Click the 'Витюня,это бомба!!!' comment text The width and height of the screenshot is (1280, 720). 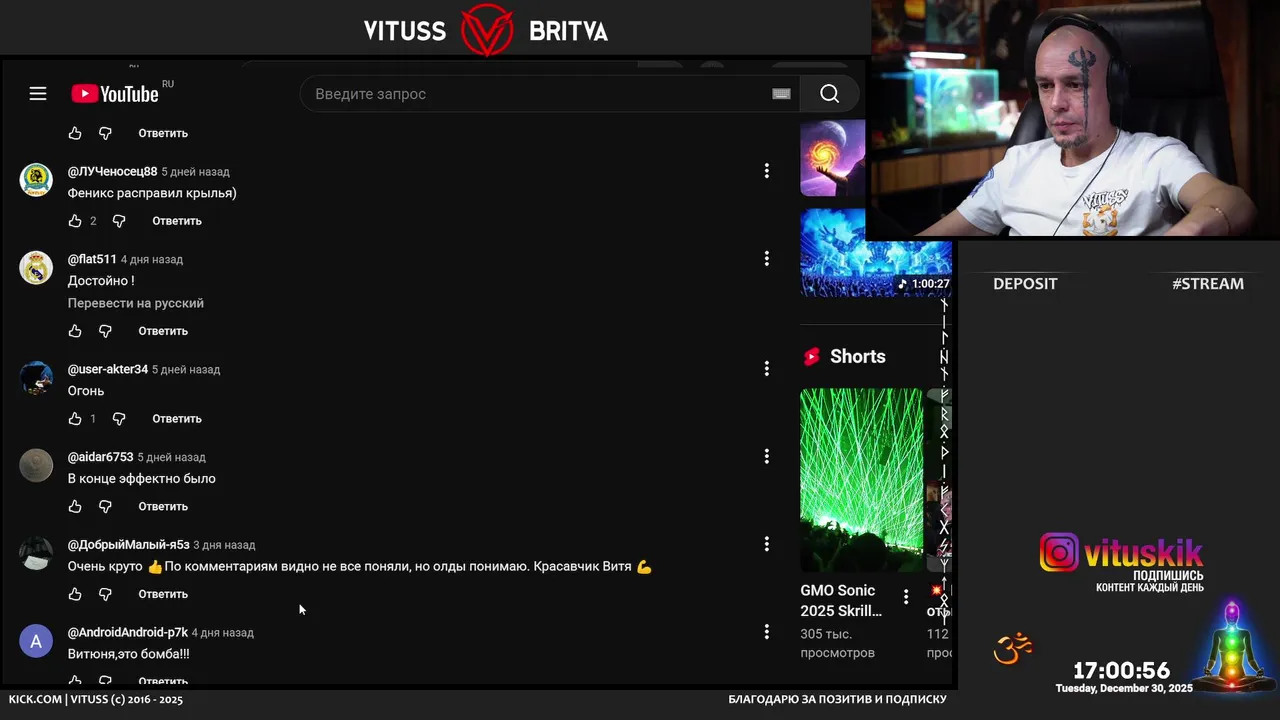click(128, 654)
